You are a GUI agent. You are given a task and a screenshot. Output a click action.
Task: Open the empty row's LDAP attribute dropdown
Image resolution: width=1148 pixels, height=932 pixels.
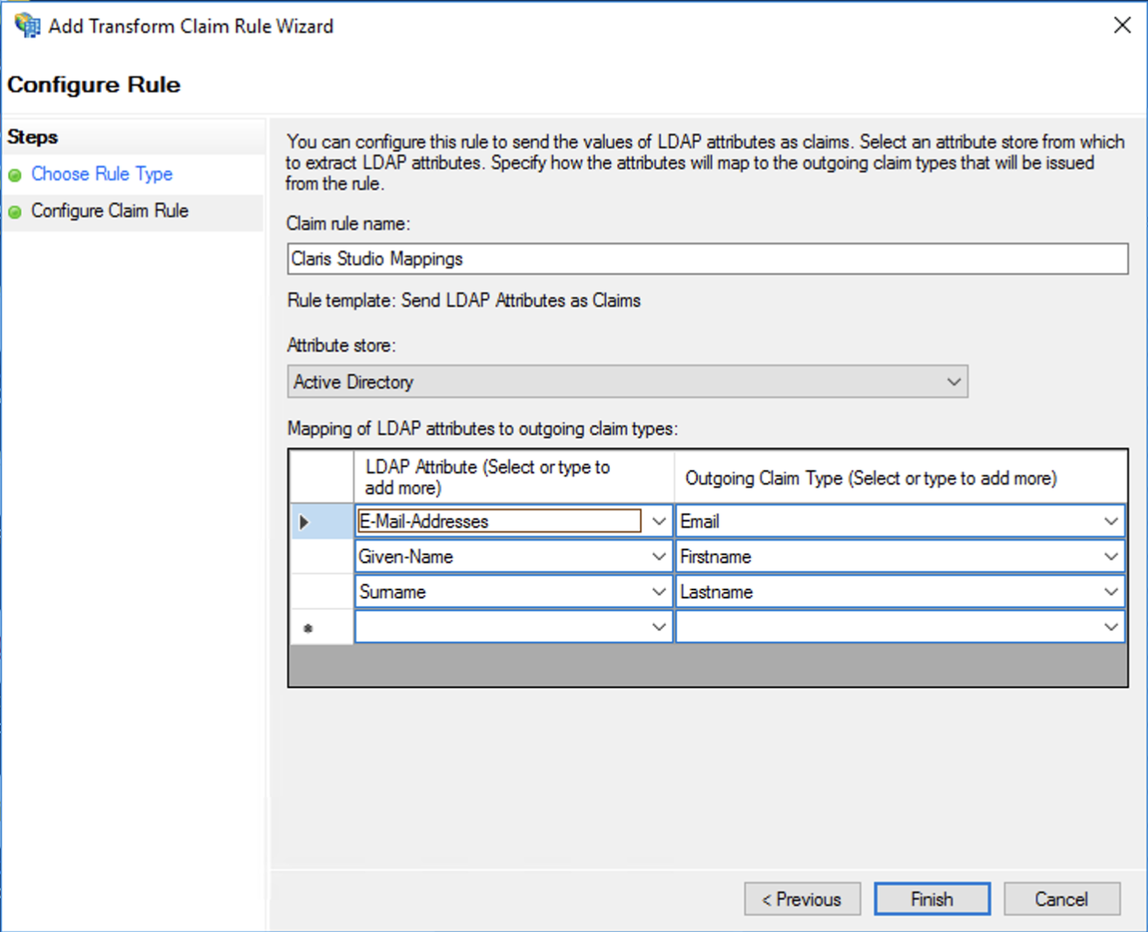659,627
